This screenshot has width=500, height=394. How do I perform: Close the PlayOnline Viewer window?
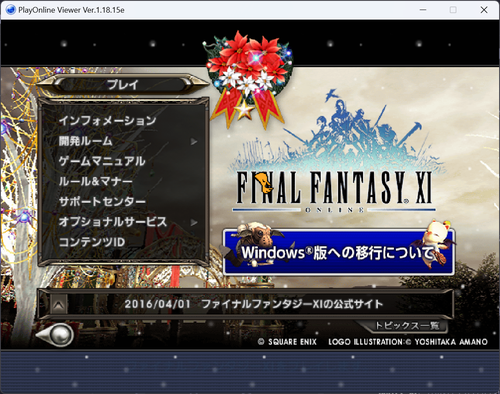click(x=484, y=10)
